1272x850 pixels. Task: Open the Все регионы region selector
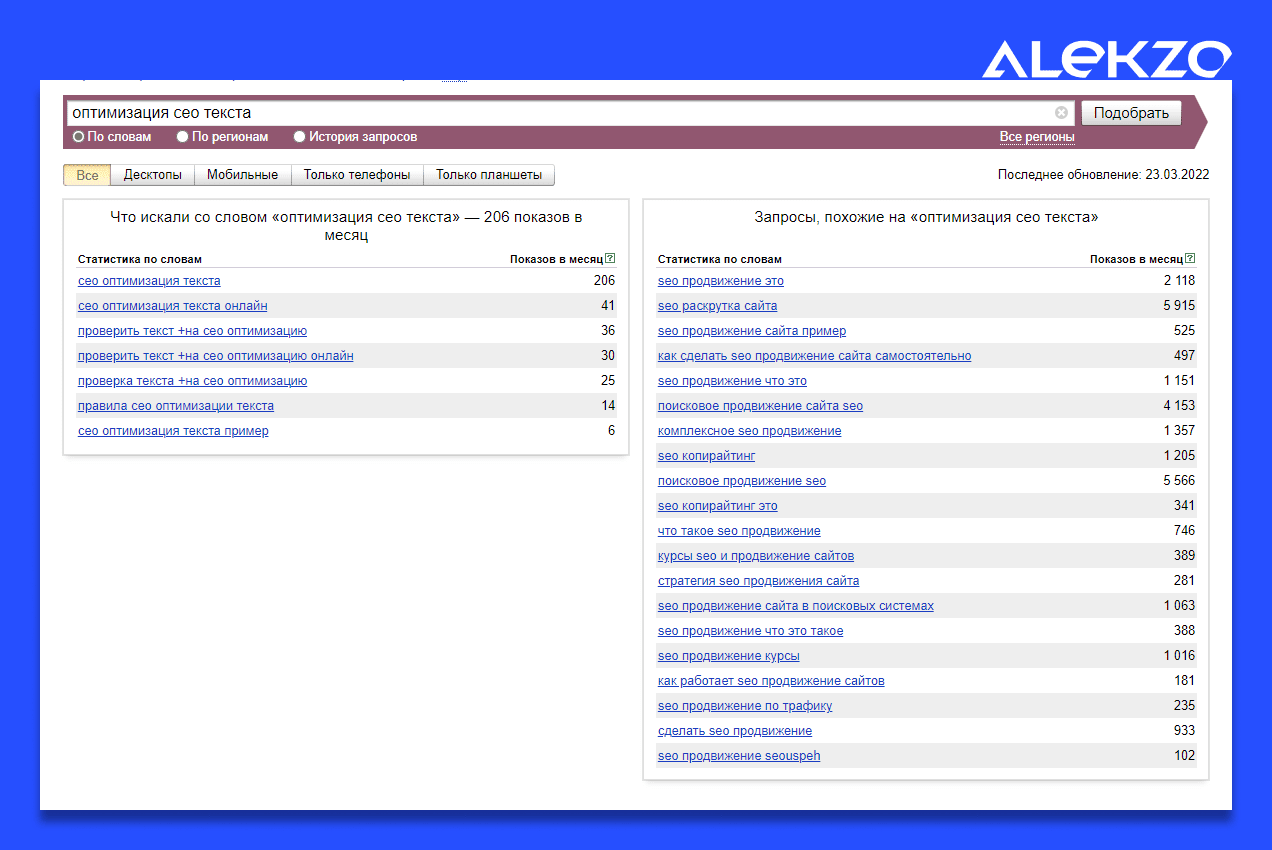[x=1037, y=137]
